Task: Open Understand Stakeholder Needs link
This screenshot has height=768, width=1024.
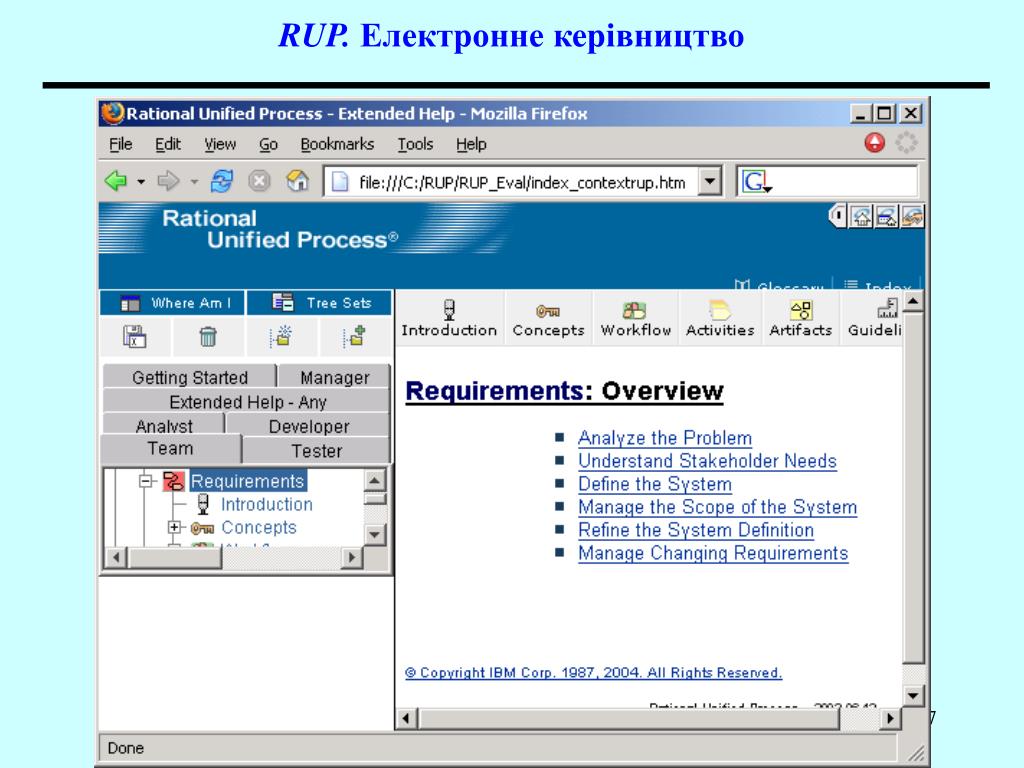Action: pos(707,461)
